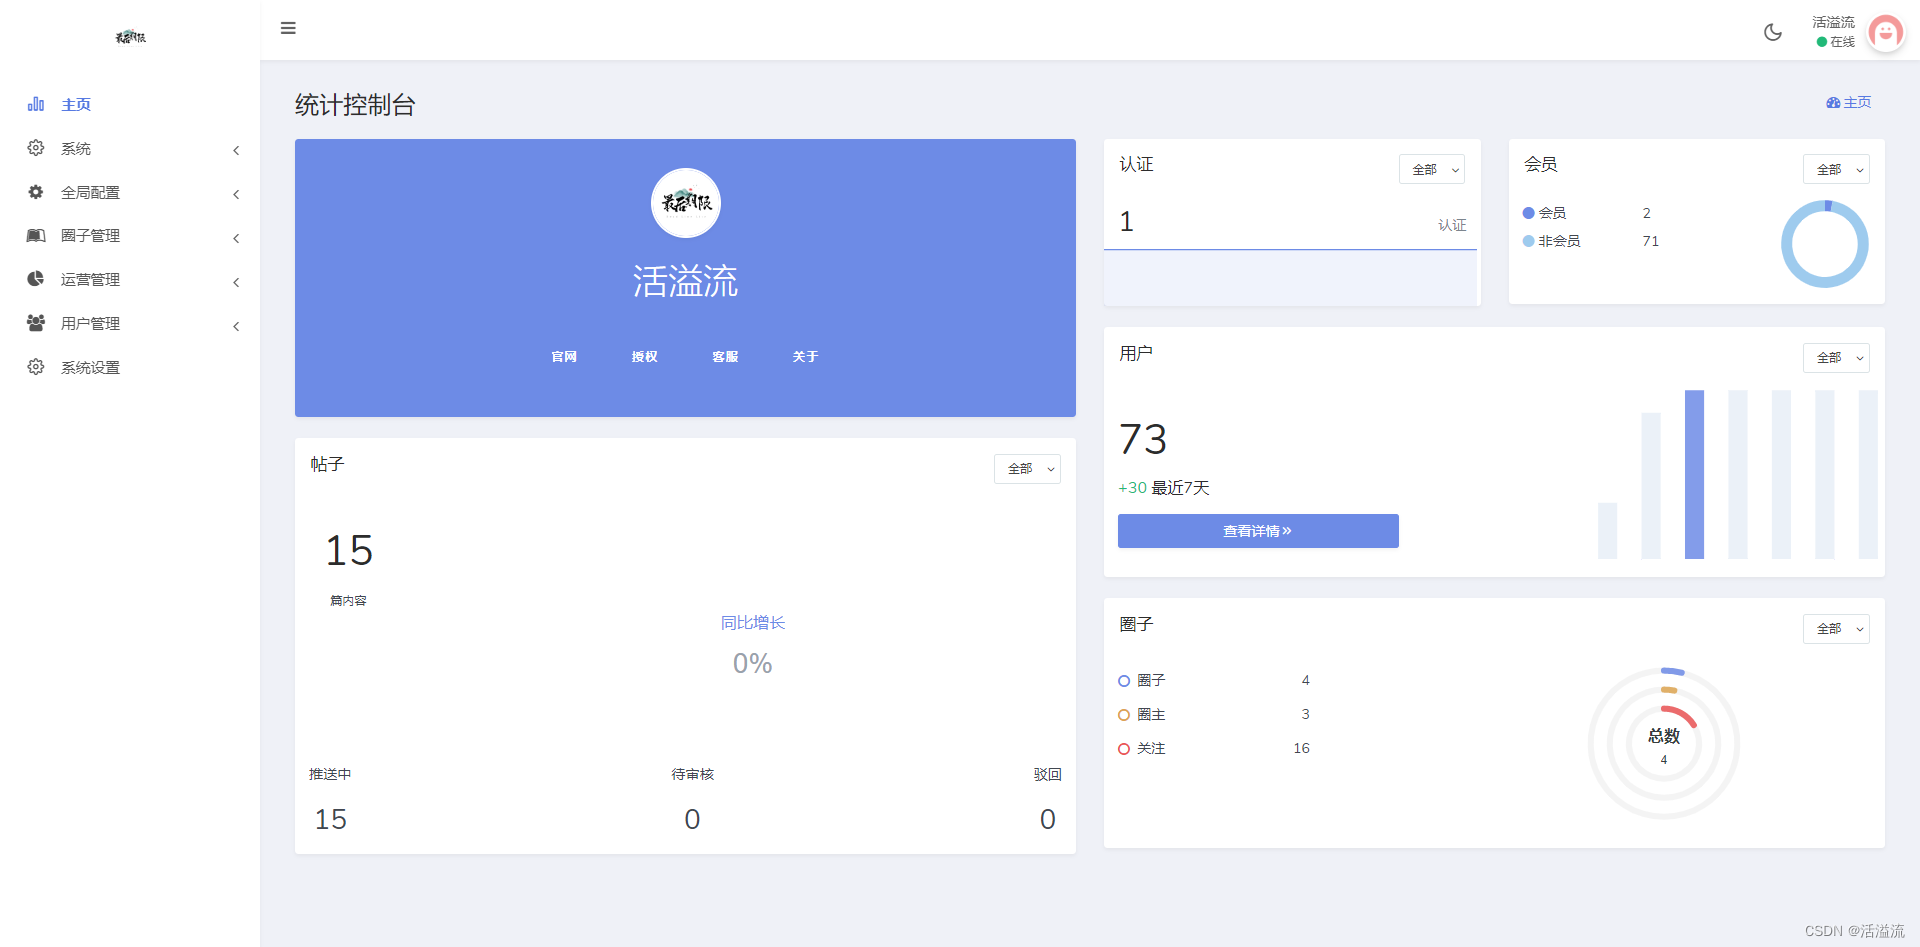Viewport: 1920px width, 947px height.
Task: Click the 同比增长 label
Action: [x=753, y=623]
